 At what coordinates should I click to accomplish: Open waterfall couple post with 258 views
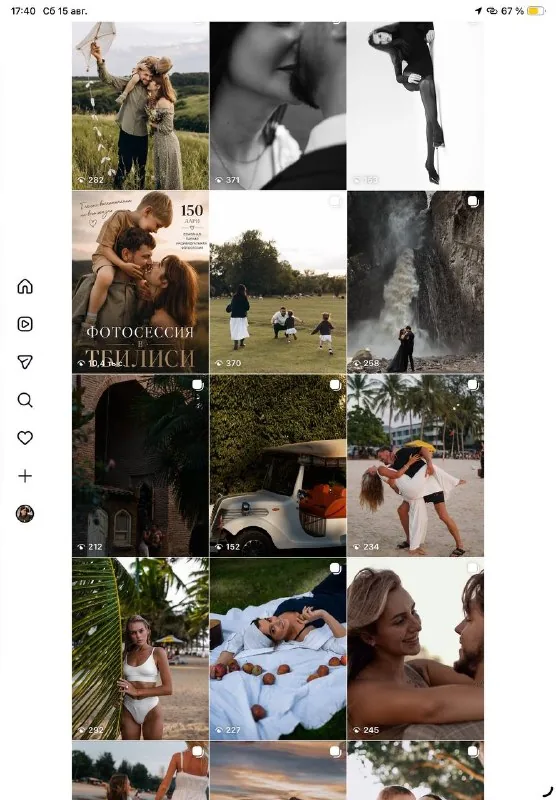click(416, 282)
